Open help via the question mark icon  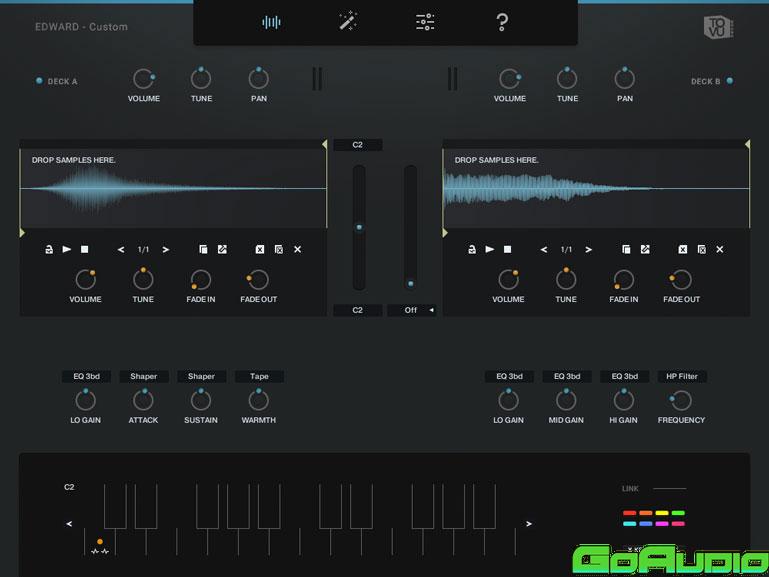point(502,22)
